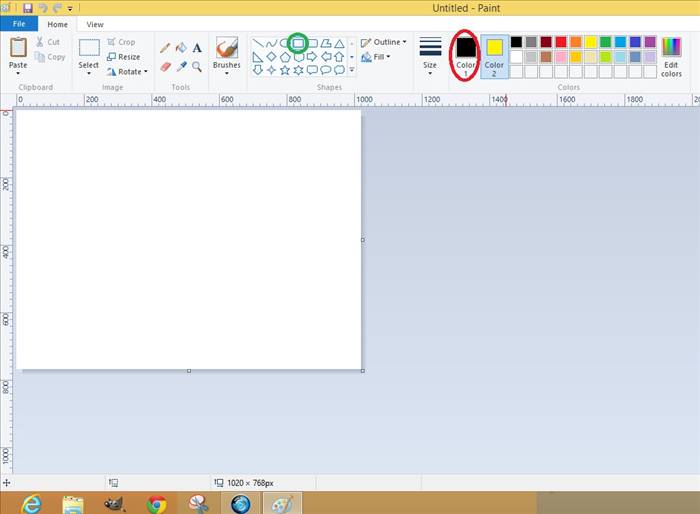Pick the orange palette swatch
This screenshot has width=700, height=514.
tap(576, 42)
